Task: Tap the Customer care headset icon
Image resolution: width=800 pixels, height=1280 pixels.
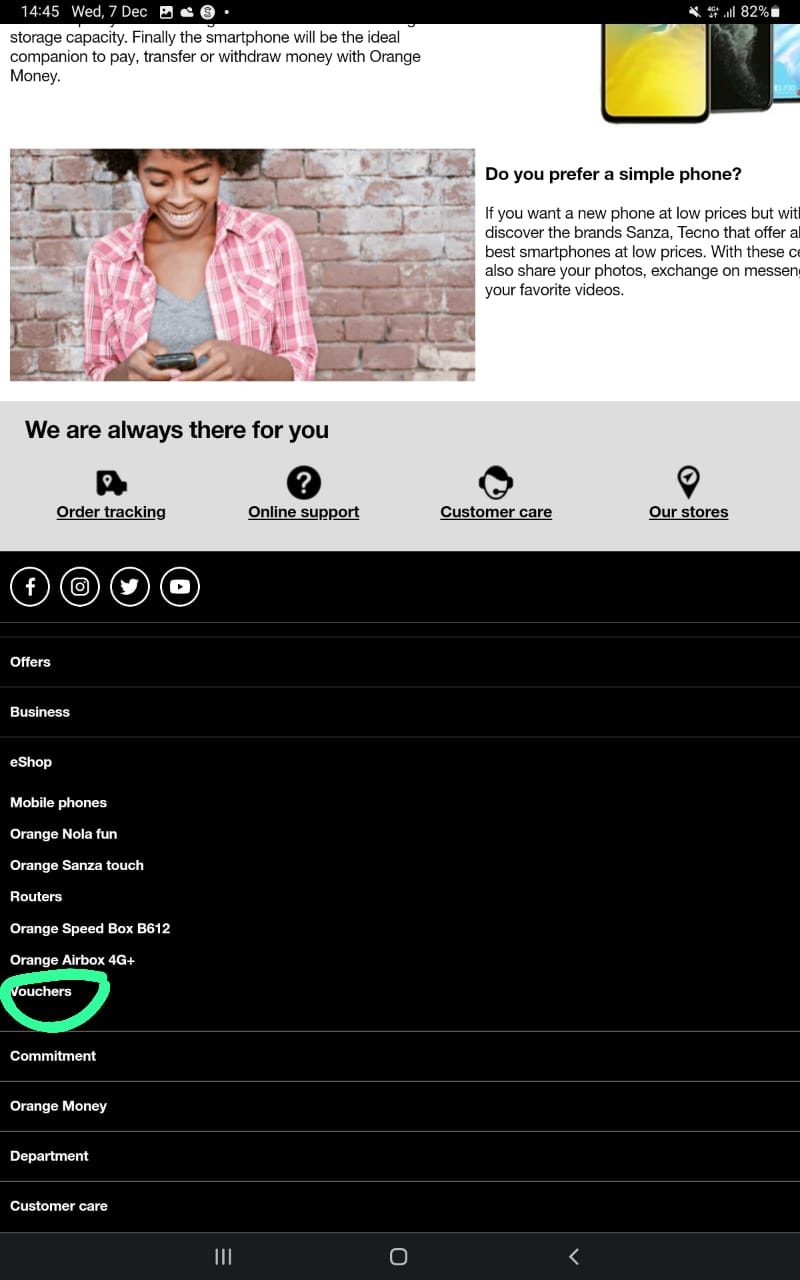Action: (496, 483)
